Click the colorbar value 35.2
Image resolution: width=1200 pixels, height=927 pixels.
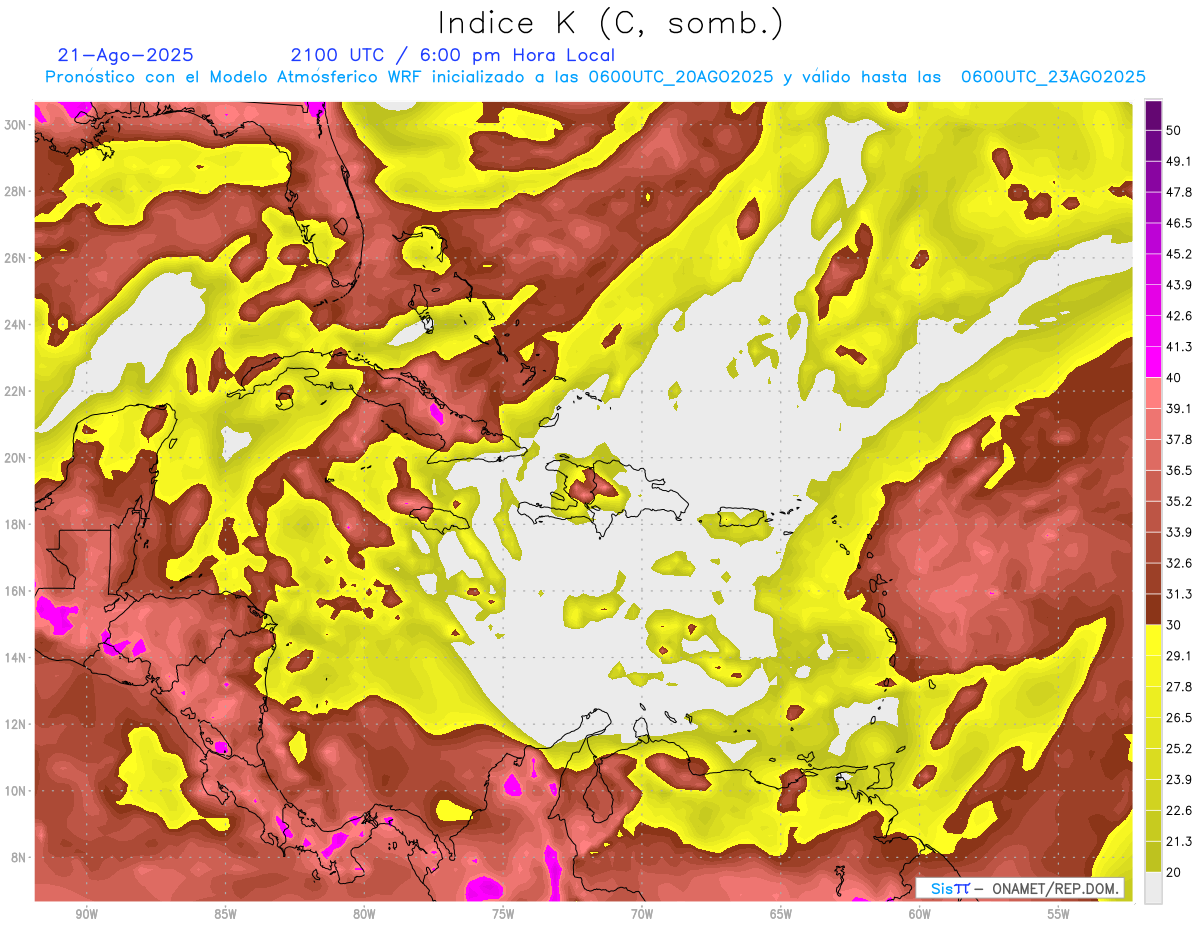[x=1178, y=501]
